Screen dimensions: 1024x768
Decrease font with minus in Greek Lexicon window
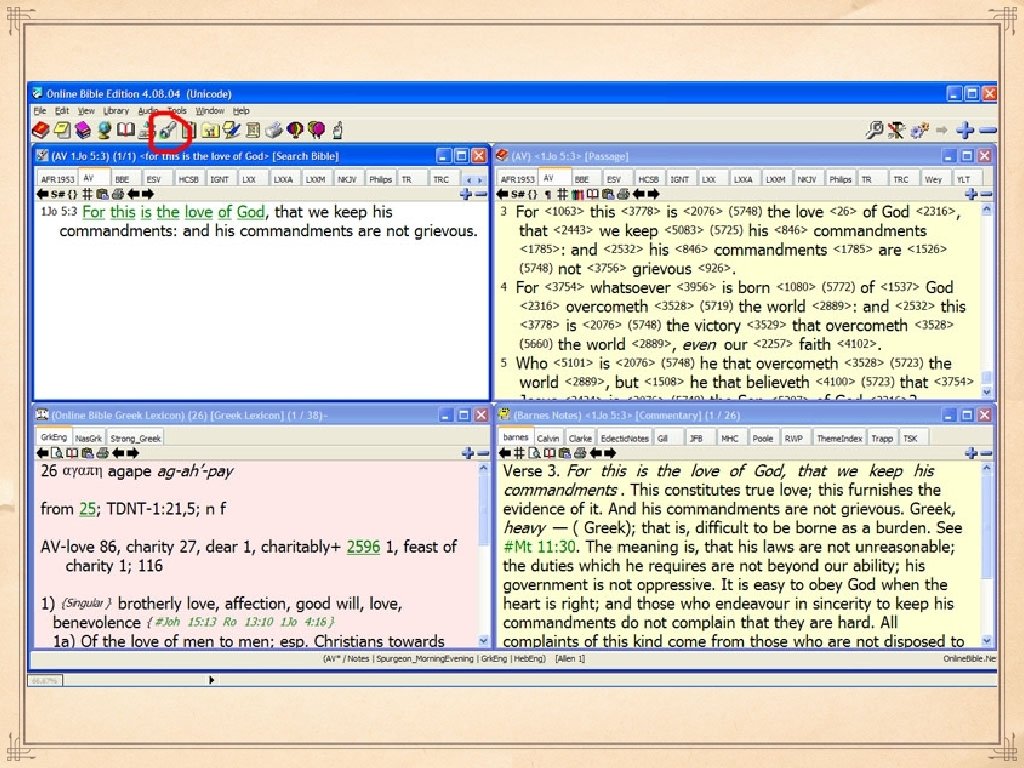[x=483, y=453]
